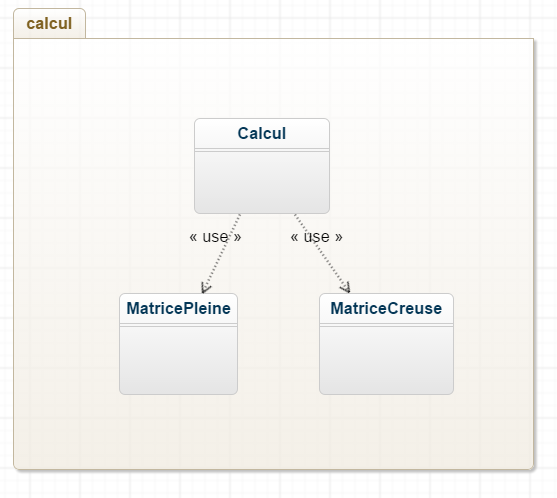This screenshot has height=498, width=557.
Task: Click the arrowhead pointing at MatriceCreuse
Action: tap(346, 288)
